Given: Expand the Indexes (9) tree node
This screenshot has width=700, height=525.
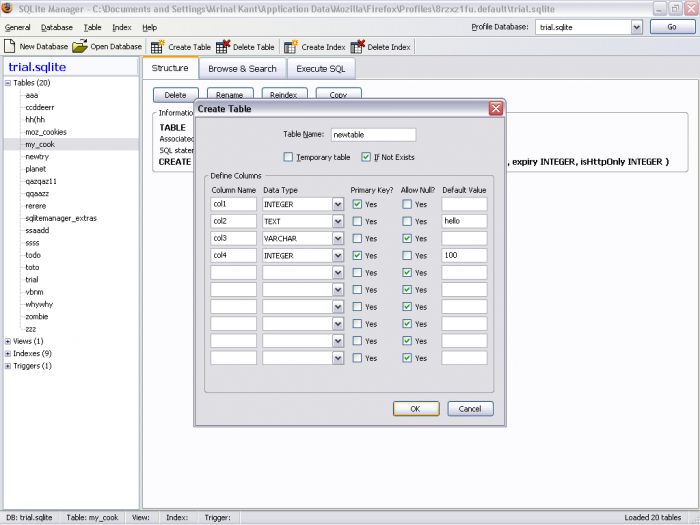Looking at the screenshot, I should coord(8,354).
